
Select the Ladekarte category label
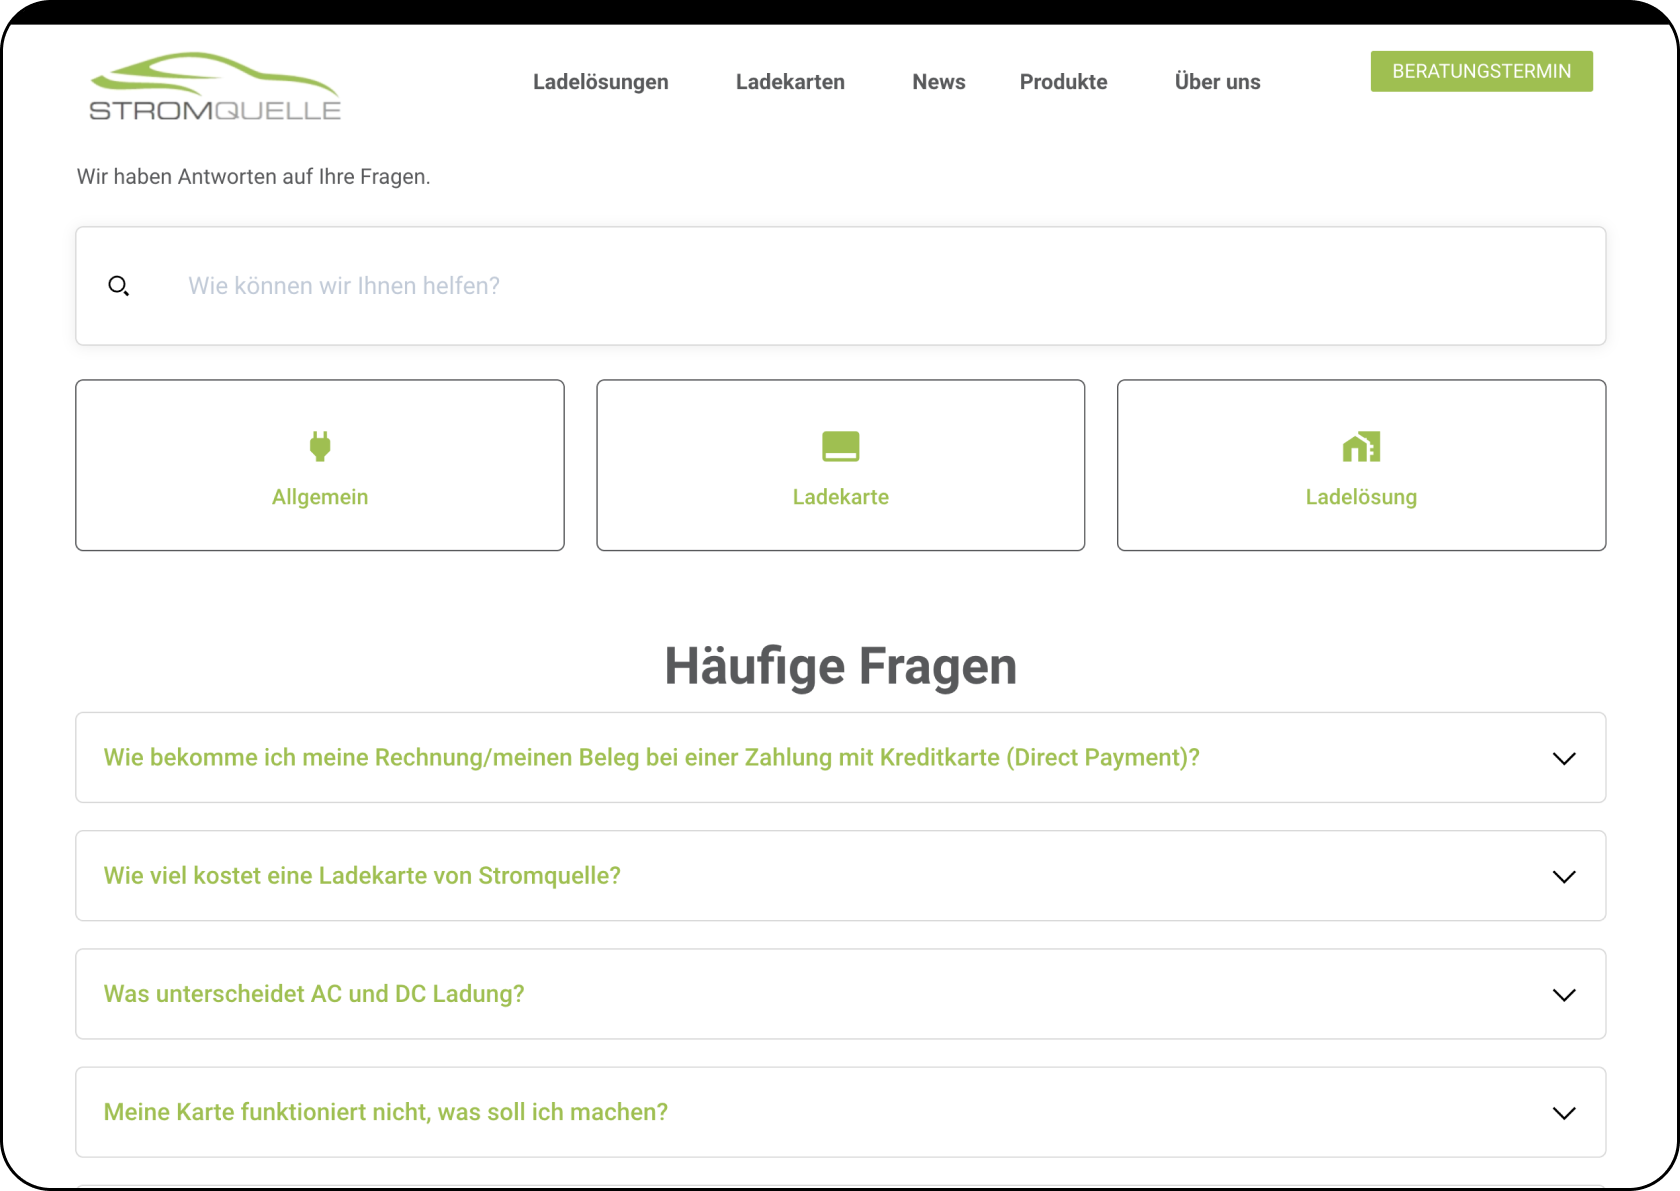[x=840, y=497]
